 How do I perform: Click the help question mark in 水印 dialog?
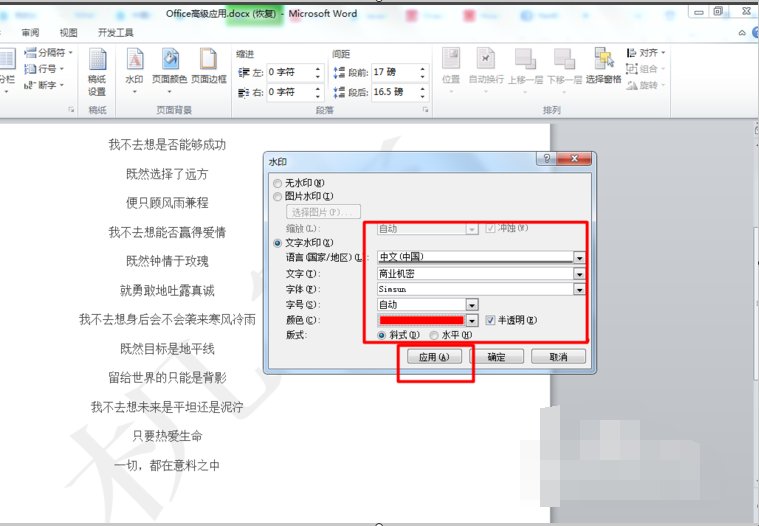(x=546, y=158)
